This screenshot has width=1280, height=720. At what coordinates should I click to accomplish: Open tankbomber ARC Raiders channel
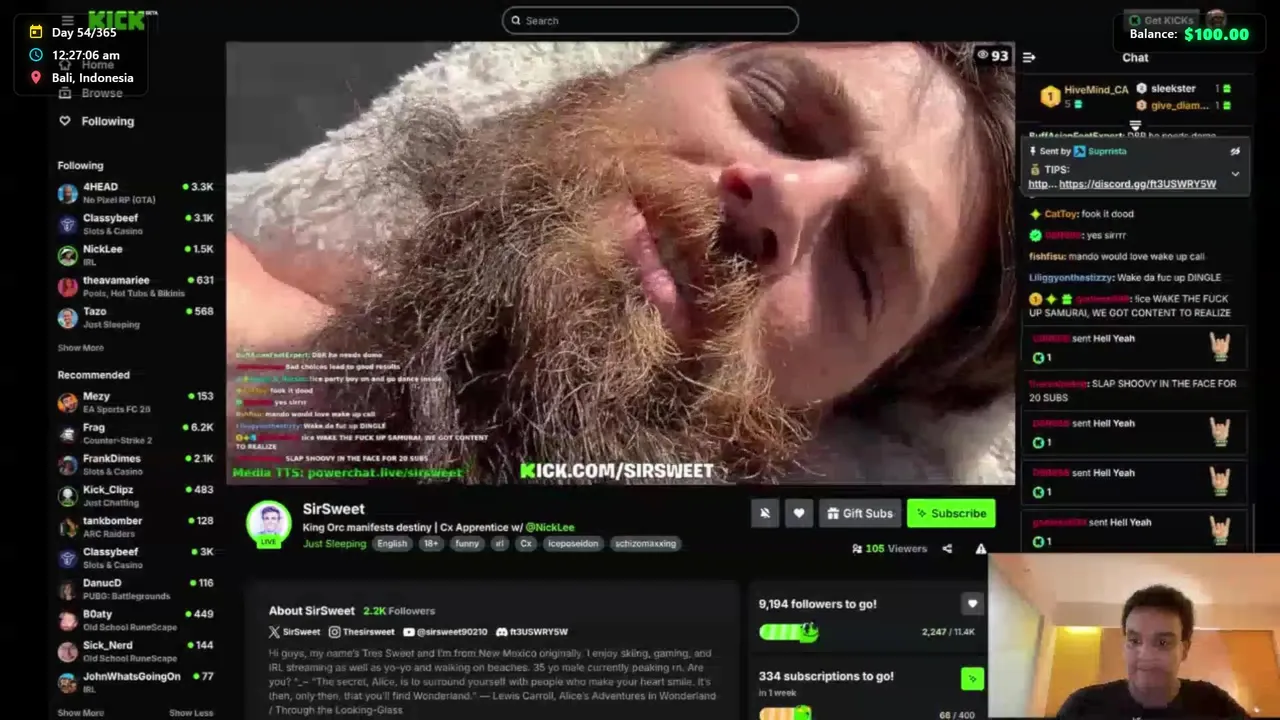[x=135, y=526]
